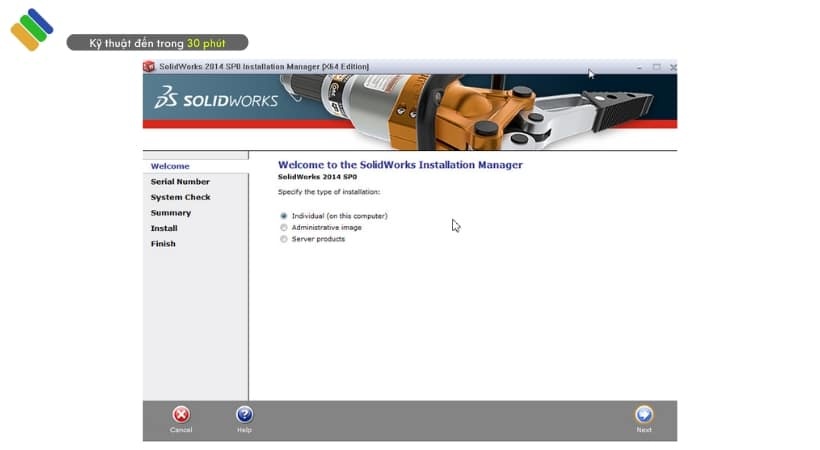820x450 pixels.
Task: Click the red Cancel icon
Action: coord(181,414)
